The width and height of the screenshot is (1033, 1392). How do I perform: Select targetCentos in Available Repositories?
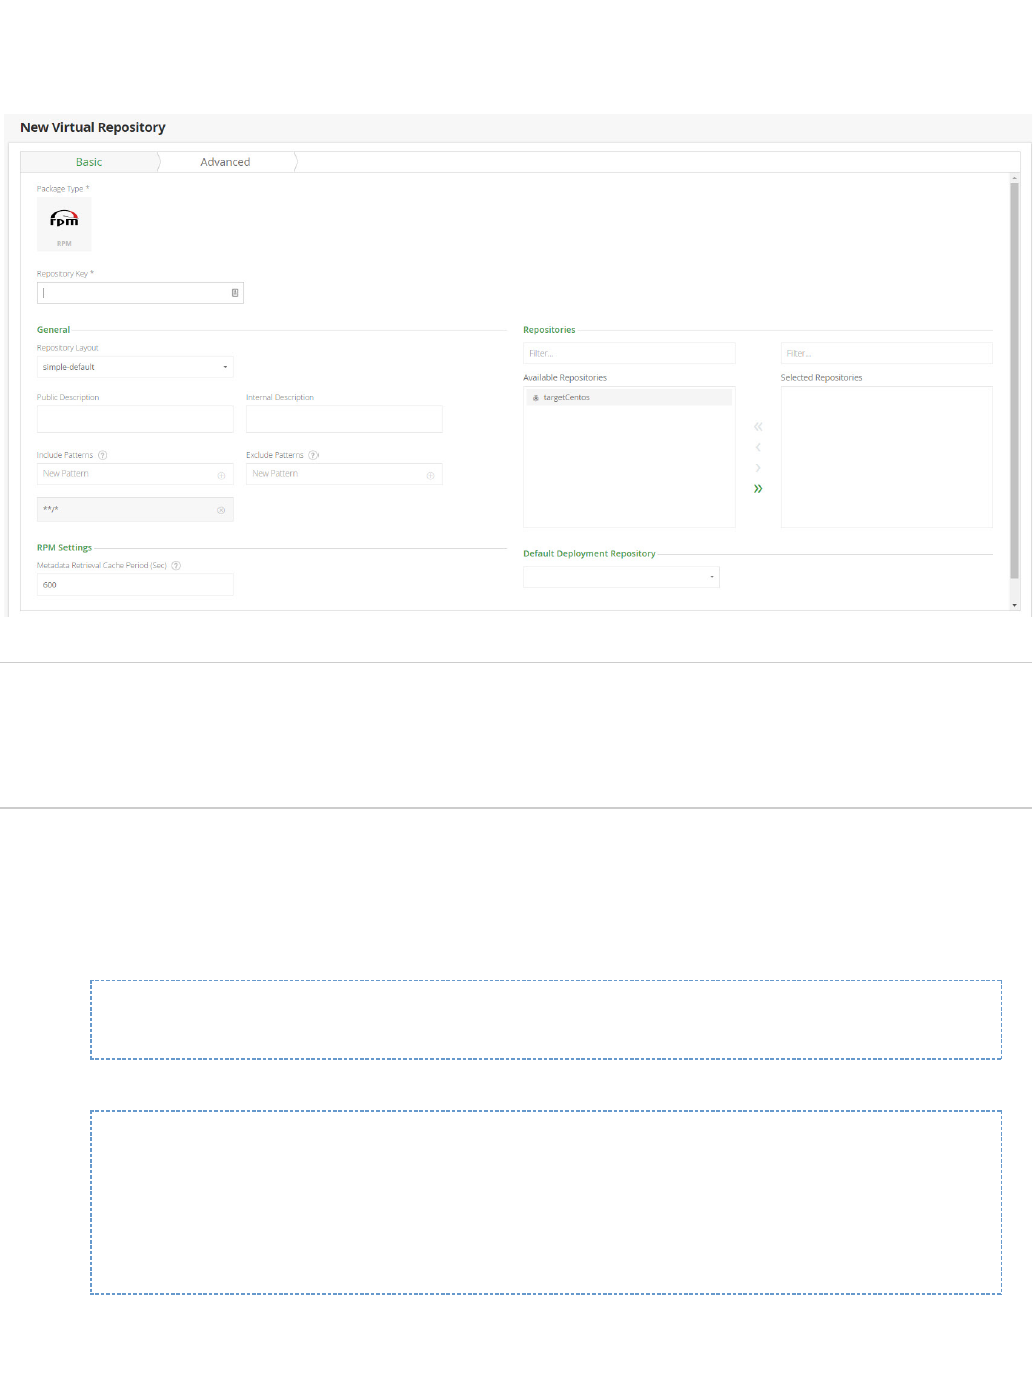click(566, 398)
